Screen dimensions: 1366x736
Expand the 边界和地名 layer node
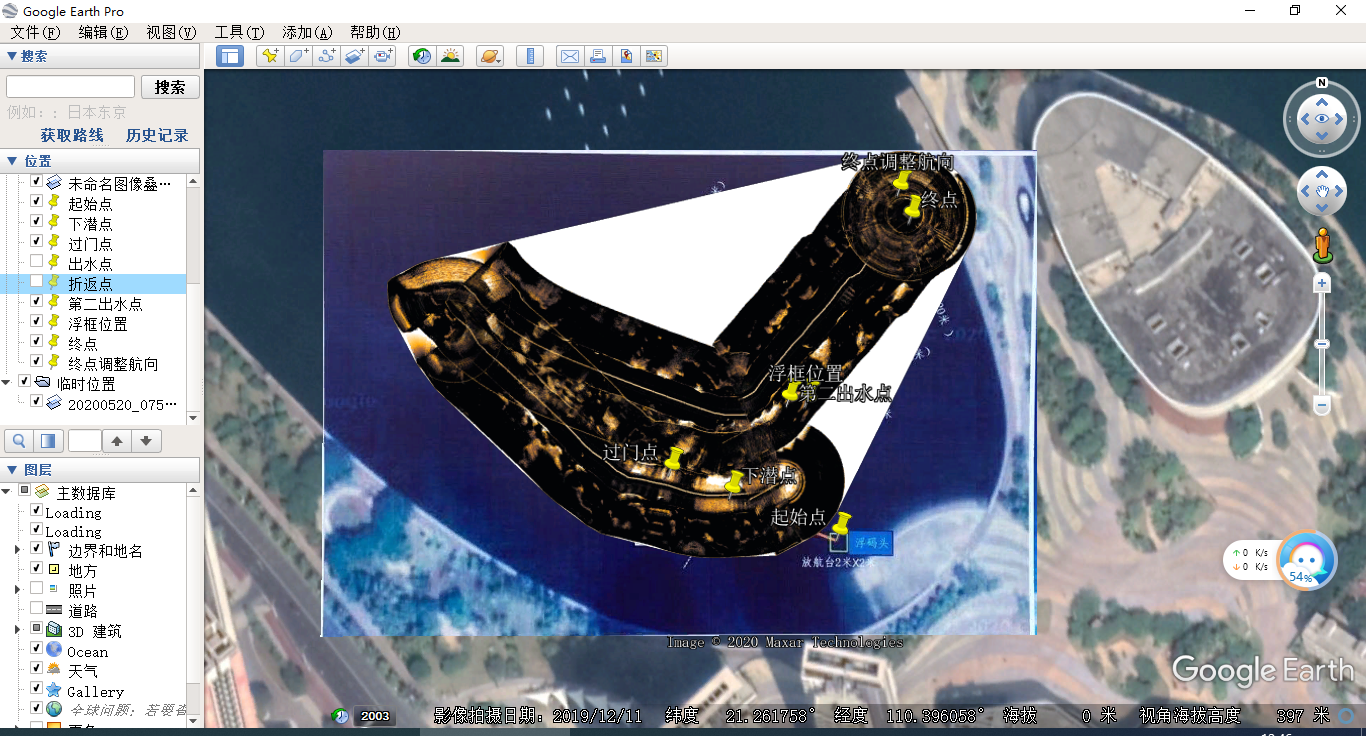point(17,550)
